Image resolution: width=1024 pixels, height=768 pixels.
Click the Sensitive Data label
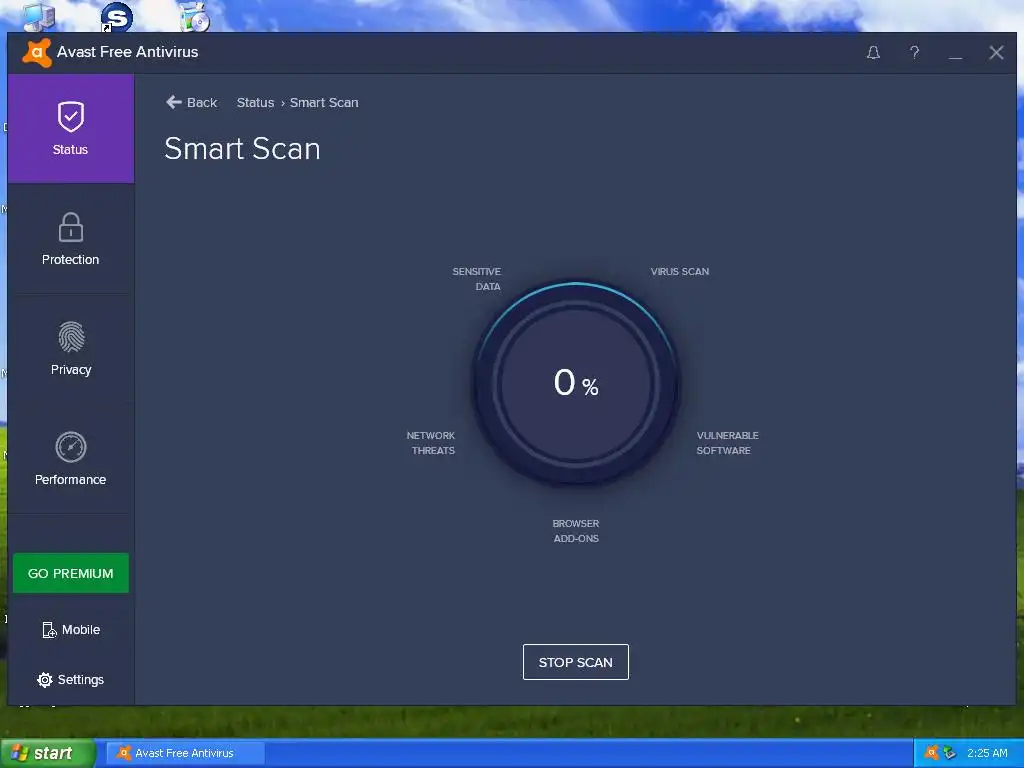point(477,279)
